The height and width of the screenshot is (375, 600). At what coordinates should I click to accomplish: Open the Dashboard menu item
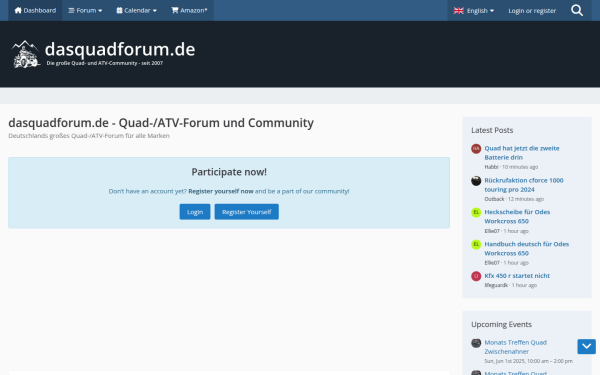point(35,10)
